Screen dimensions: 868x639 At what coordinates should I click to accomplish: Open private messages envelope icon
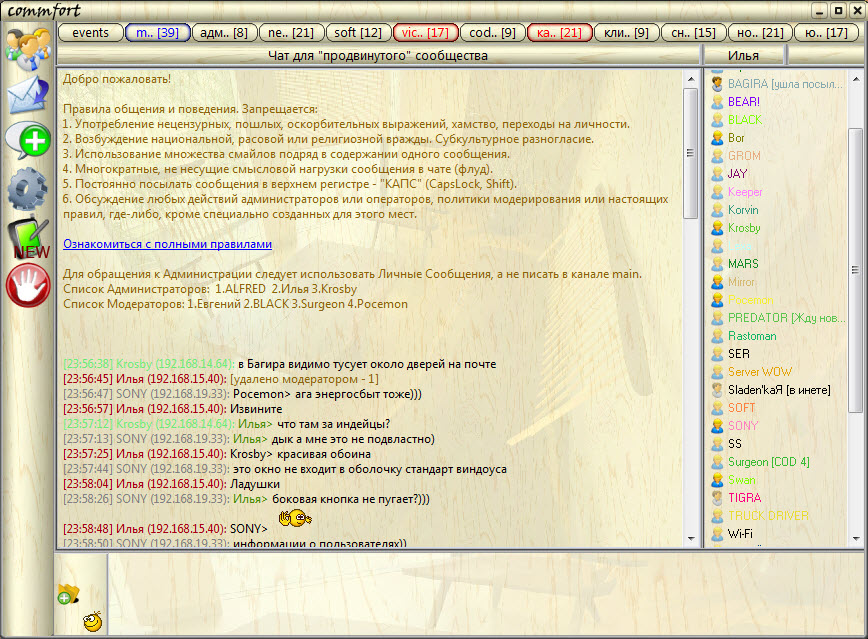[27, 95]
